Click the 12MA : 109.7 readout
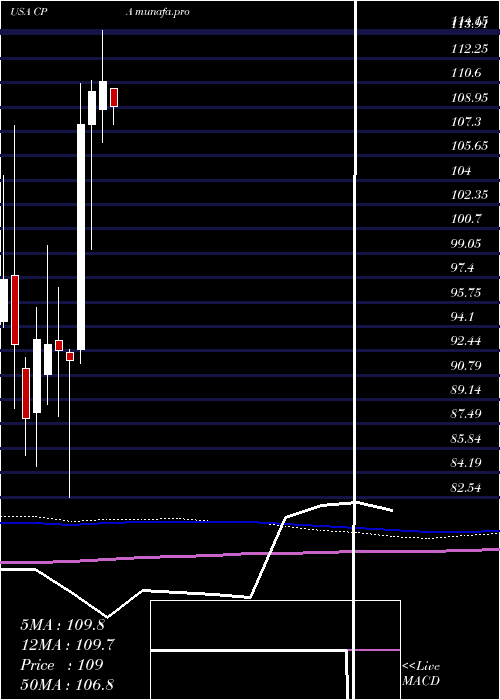This screenshot has height=700, width=500. pyautogui.click(x=67, y=645)
